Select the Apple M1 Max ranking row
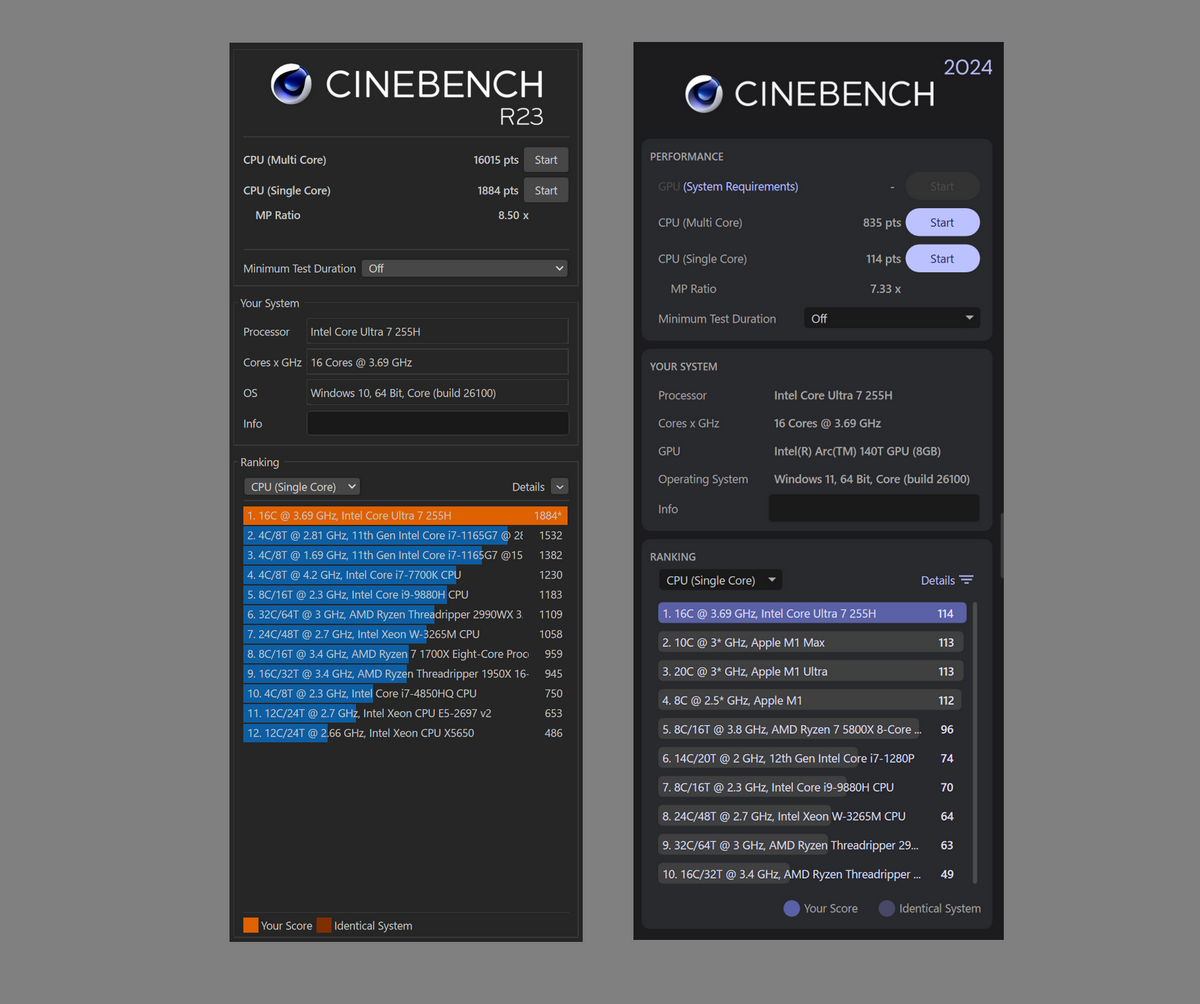The width and height of the screenshot is (1200, 1004). (812, 642)
